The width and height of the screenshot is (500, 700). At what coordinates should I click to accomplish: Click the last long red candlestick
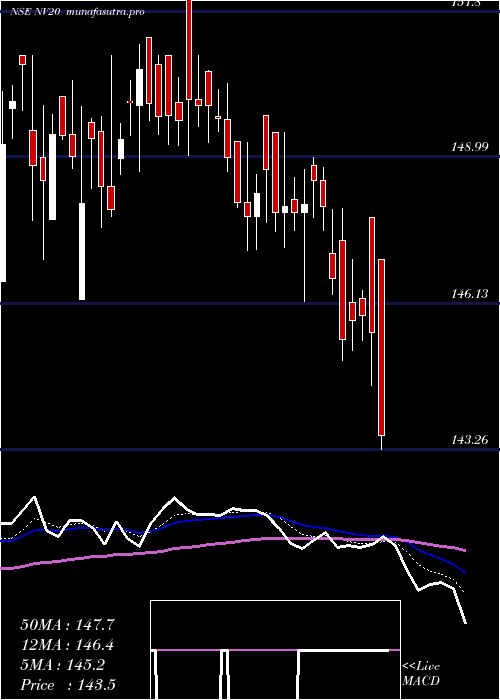(x=381, y=347)
